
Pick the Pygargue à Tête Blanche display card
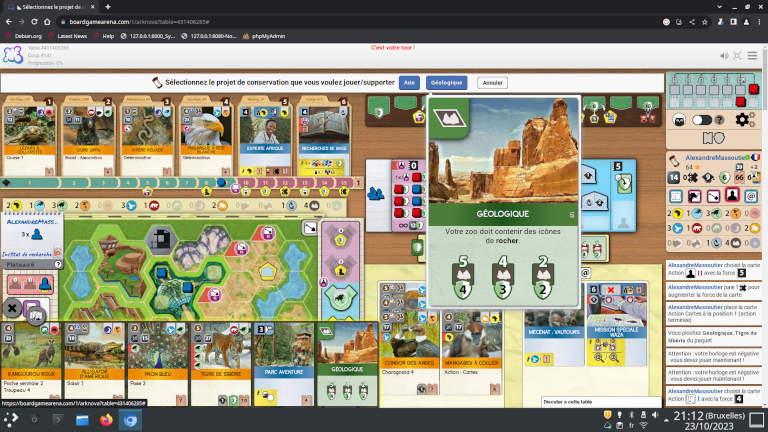tap(206, 136)
